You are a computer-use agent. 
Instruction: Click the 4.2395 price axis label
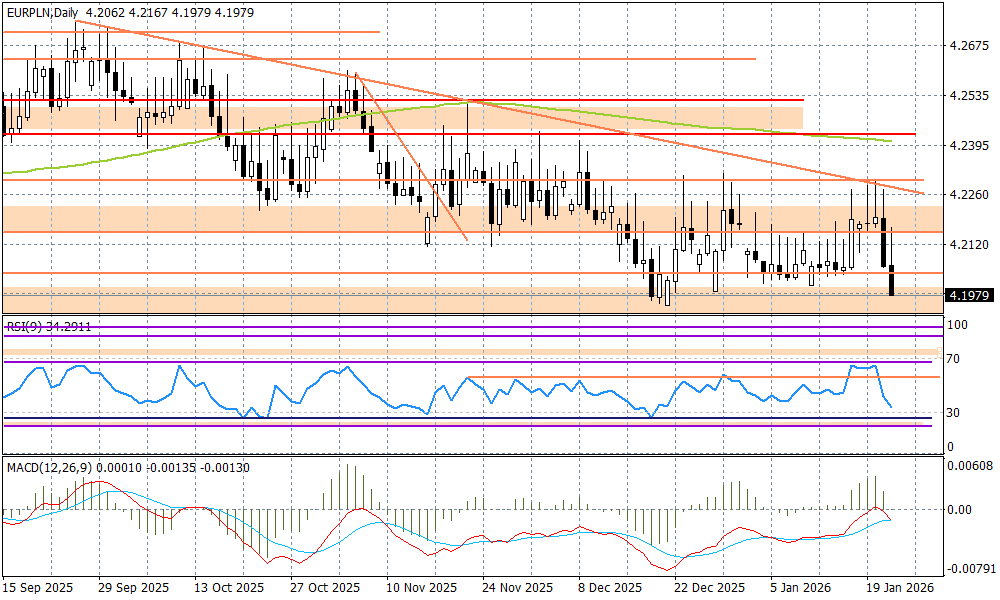click(969, 146)
